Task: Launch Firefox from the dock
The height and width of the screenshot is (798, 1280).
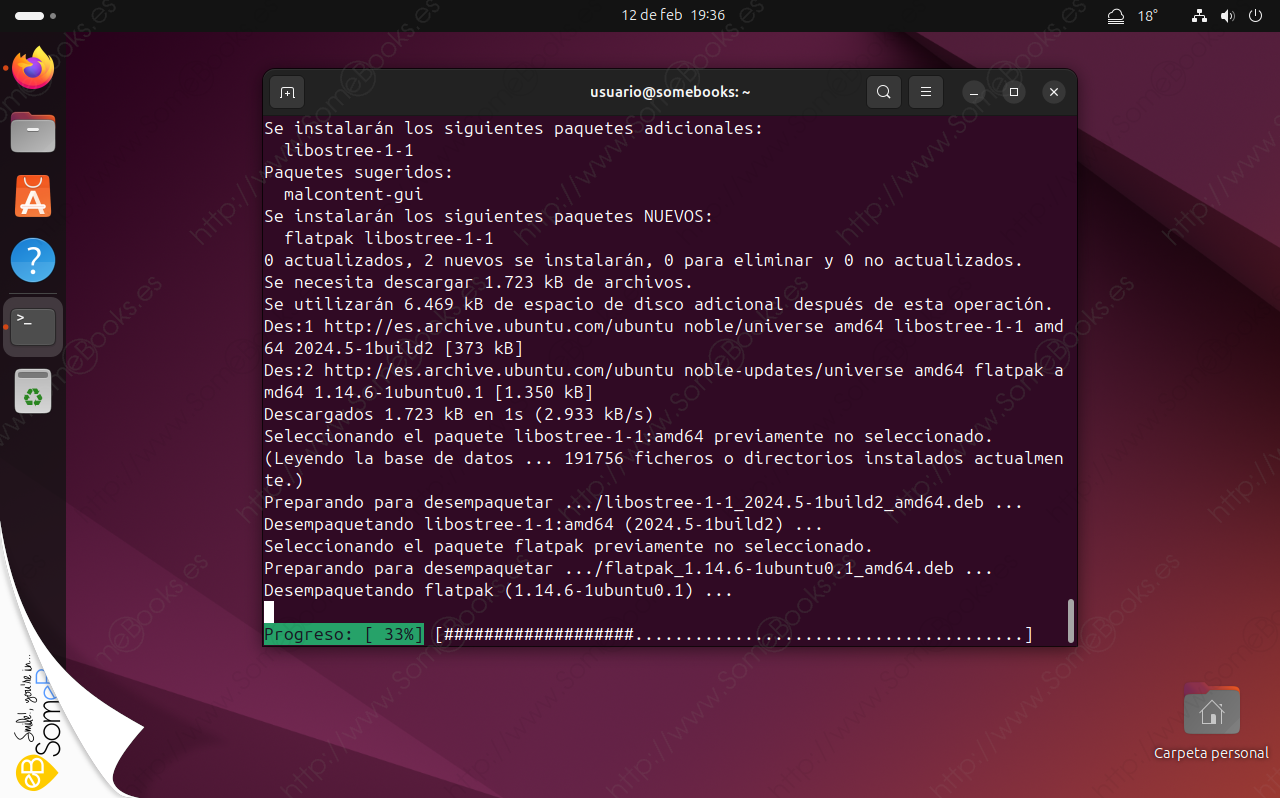Action: point(33,69)
